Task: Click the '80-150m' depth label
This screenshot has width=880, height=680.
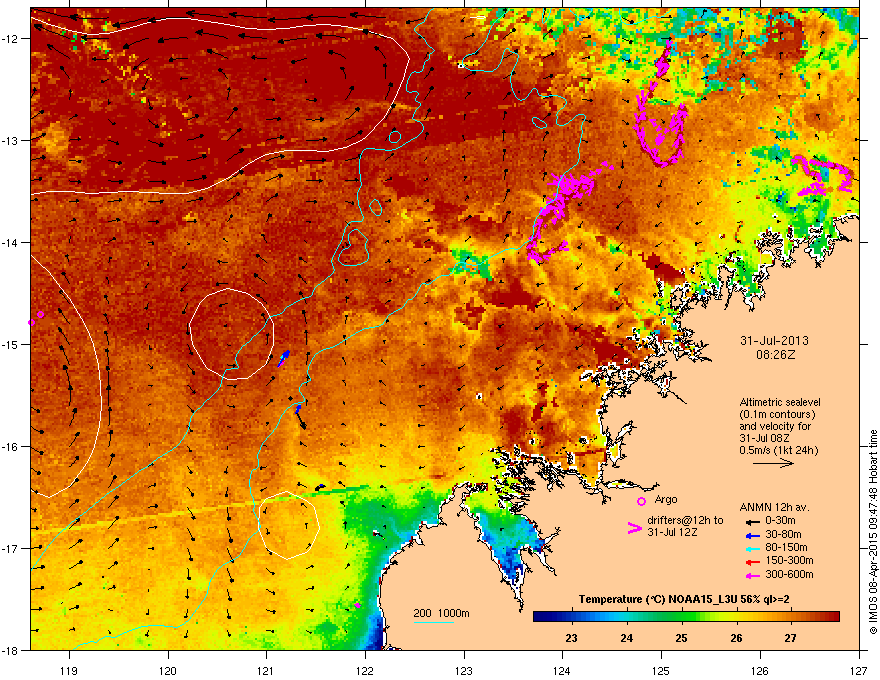Action: tap(786, 547)
